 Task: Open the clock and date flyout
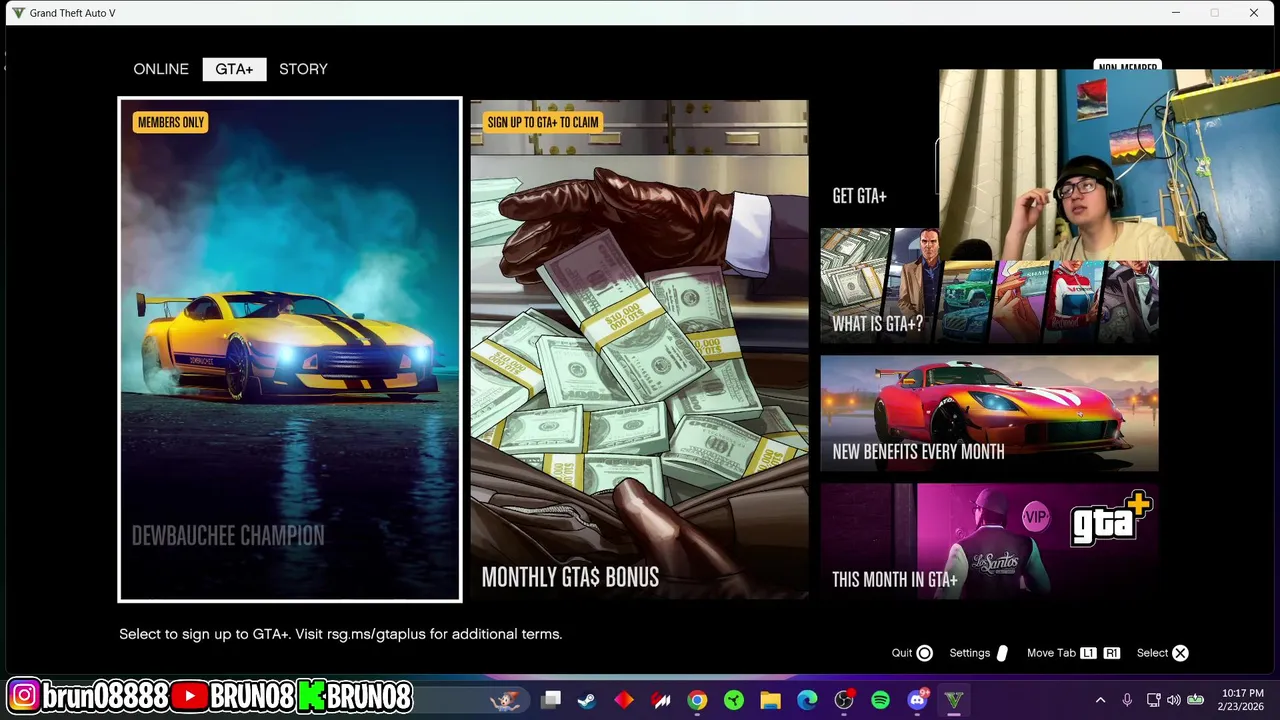point(1242,700)
